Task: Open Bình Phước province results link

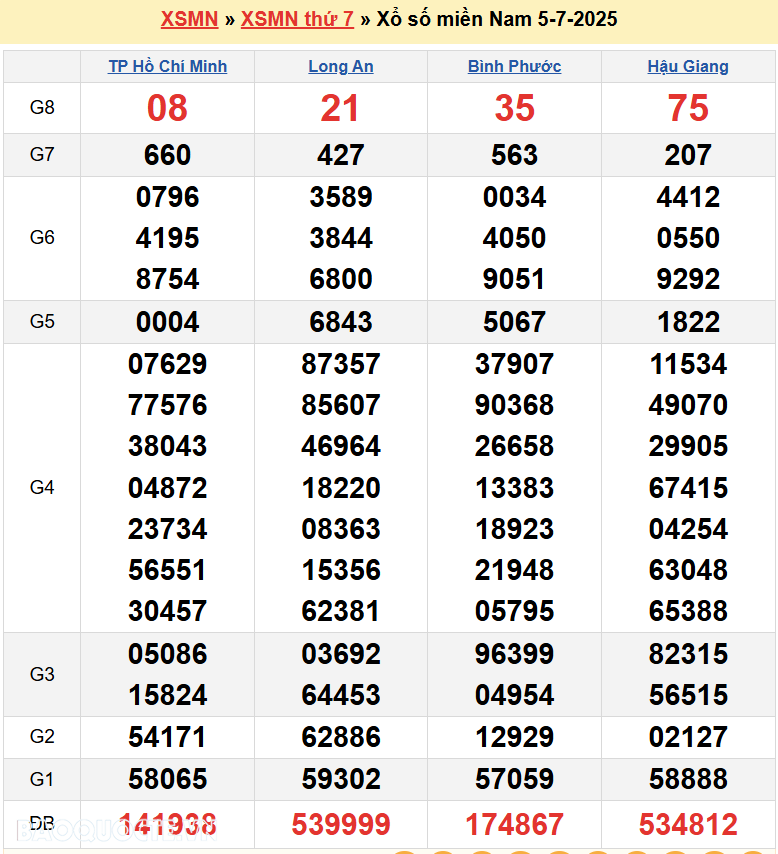Action: point(514,67)
